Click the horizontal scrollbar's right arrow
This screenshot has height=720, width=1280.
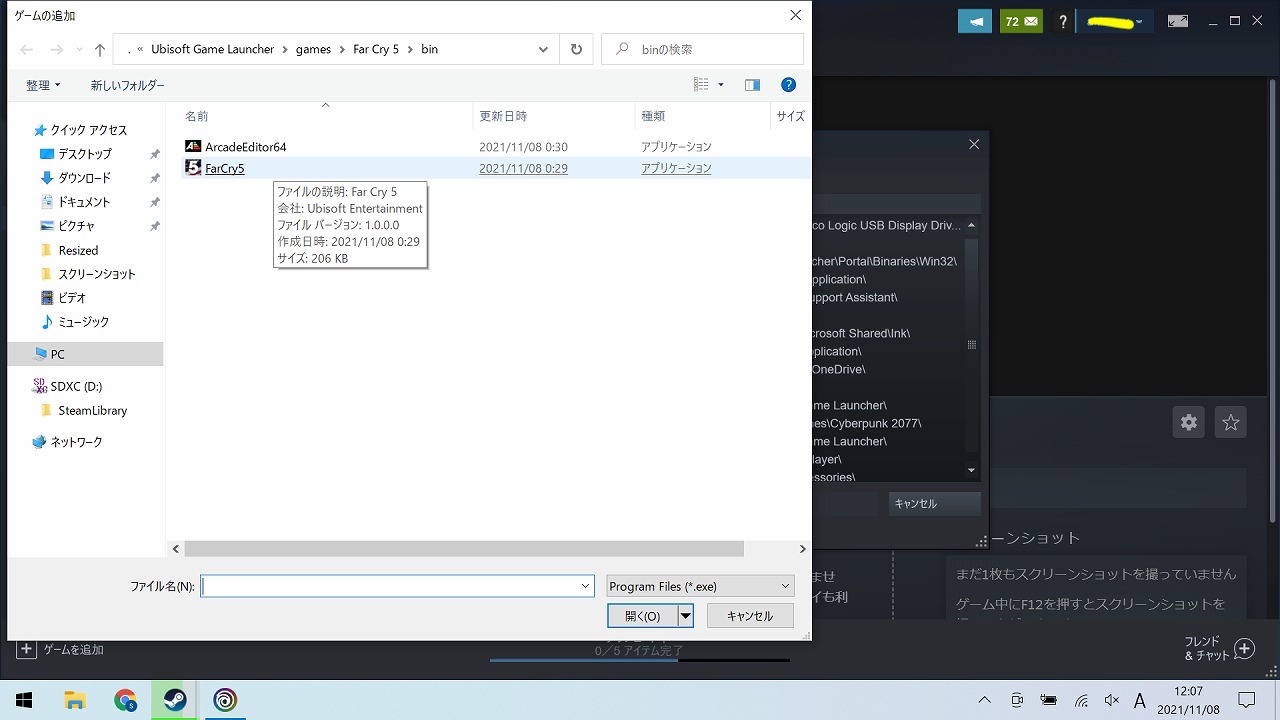[802, 549]
